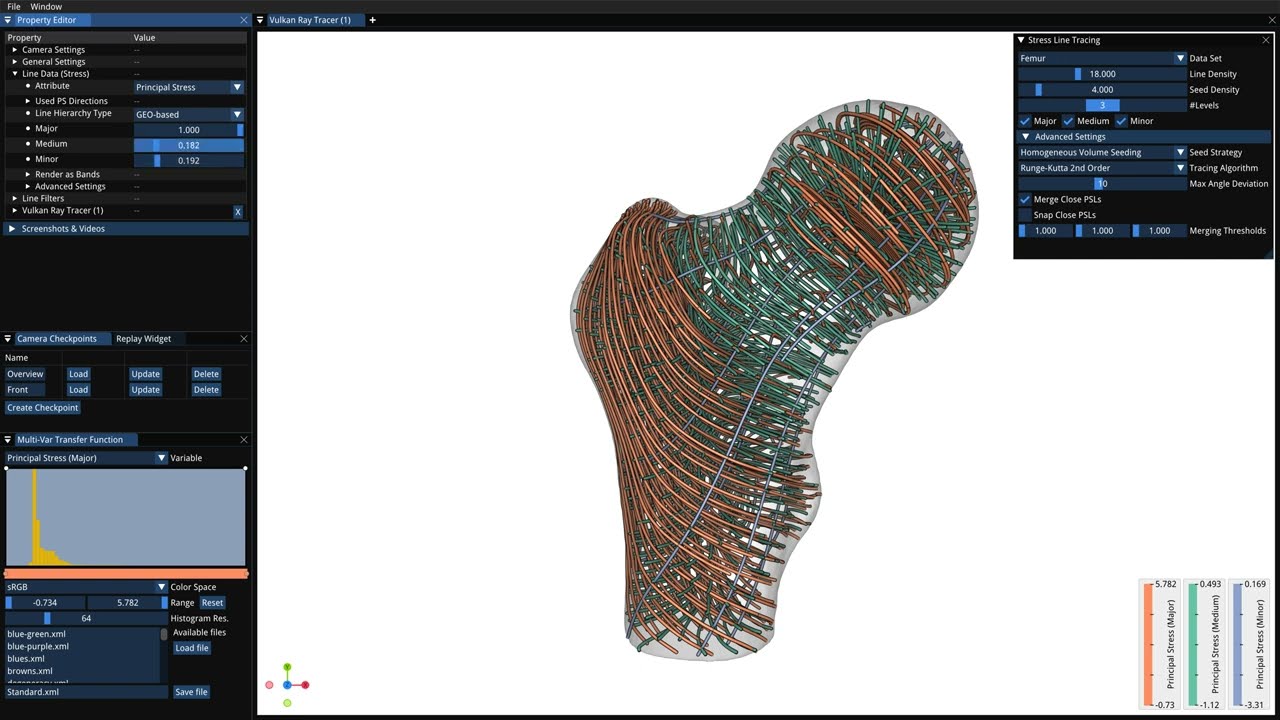The width and height of the screenshot is (1280, 720).
Task: Select browns.xml from file list
Action: 30,671
